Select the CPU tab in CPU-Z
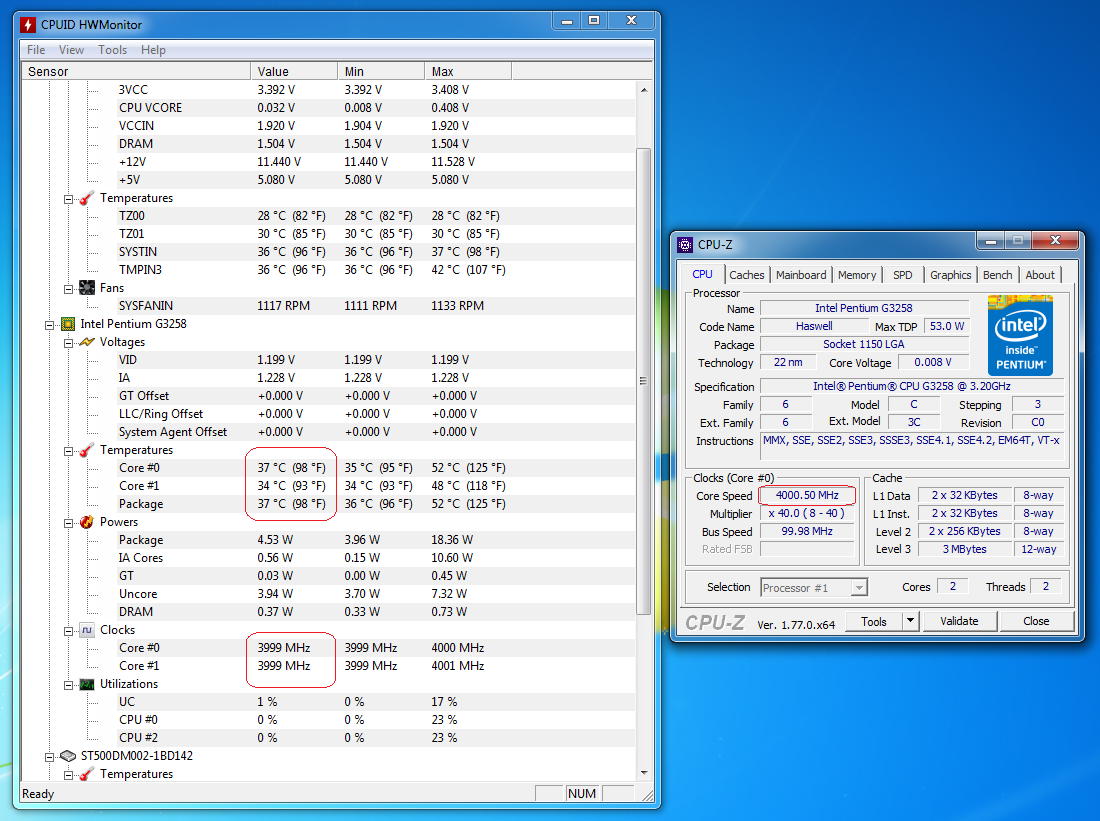Viewport: 1100px width, 821px height. tap(702, 274)
